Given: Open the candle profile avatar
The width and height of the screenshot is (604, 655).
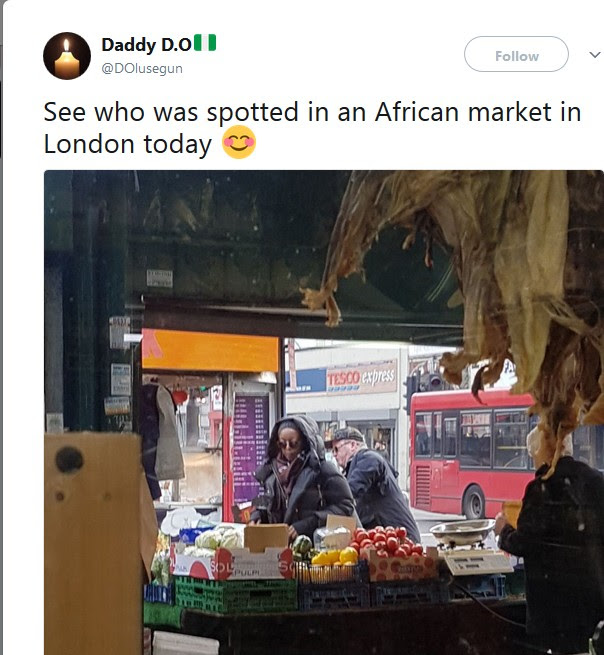Looking at the screenshot, I should [67, 56].
